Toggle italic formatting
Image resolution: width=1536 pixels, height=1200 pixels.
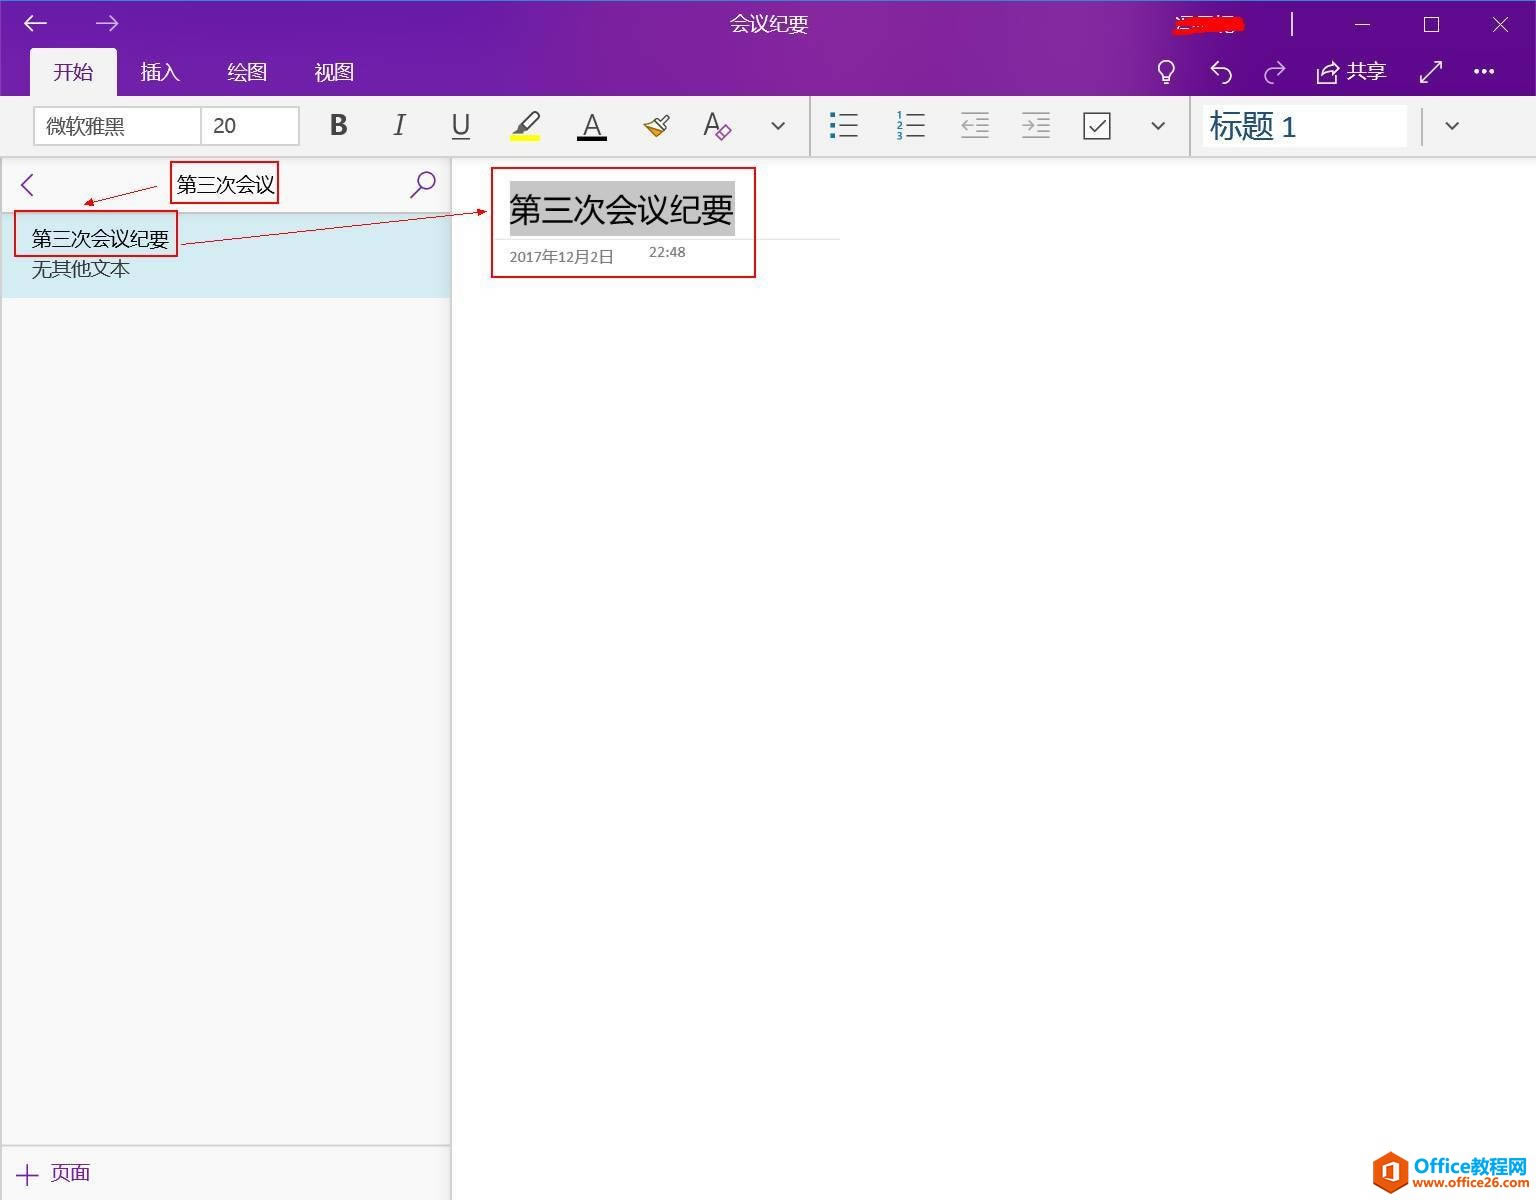coord(398,126)
